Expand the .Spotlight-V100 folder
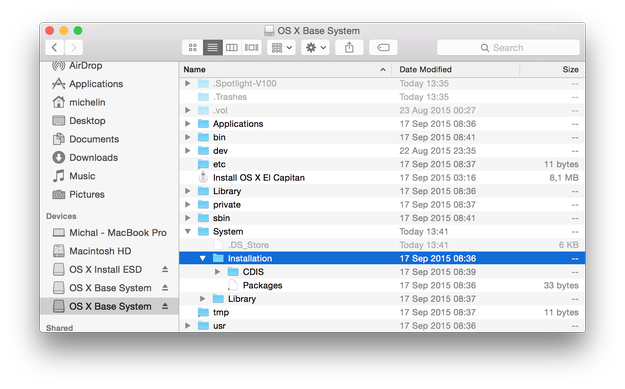The image size is (625, 389). [188, 83]
